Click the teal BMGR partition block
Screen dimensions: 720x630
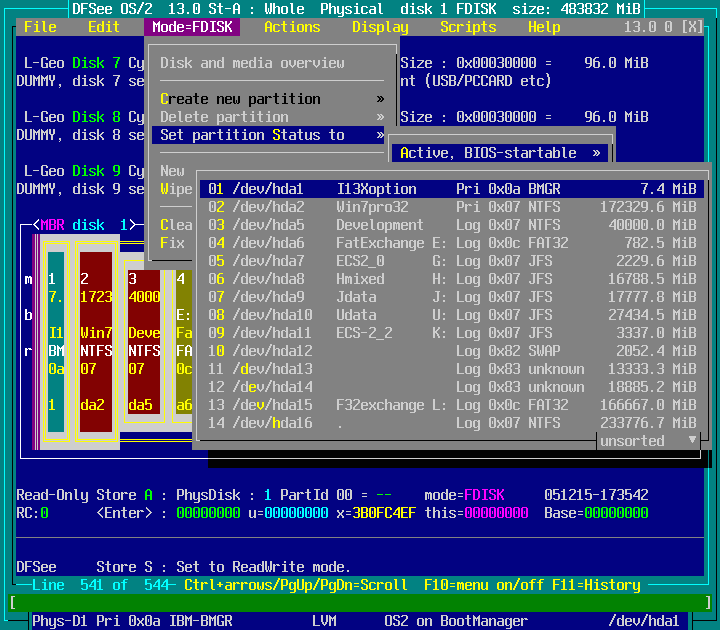point(56,342)
